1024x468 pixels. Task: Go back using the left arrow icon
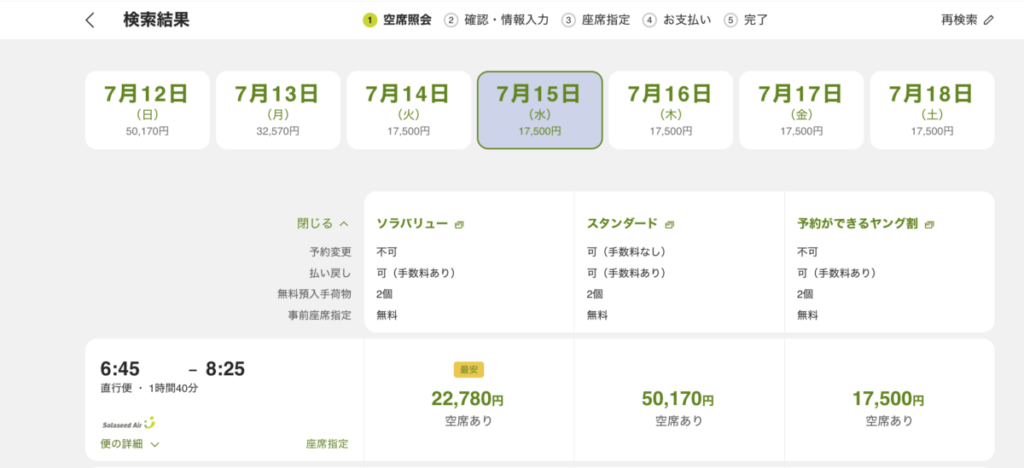click(x=90, y=20)
